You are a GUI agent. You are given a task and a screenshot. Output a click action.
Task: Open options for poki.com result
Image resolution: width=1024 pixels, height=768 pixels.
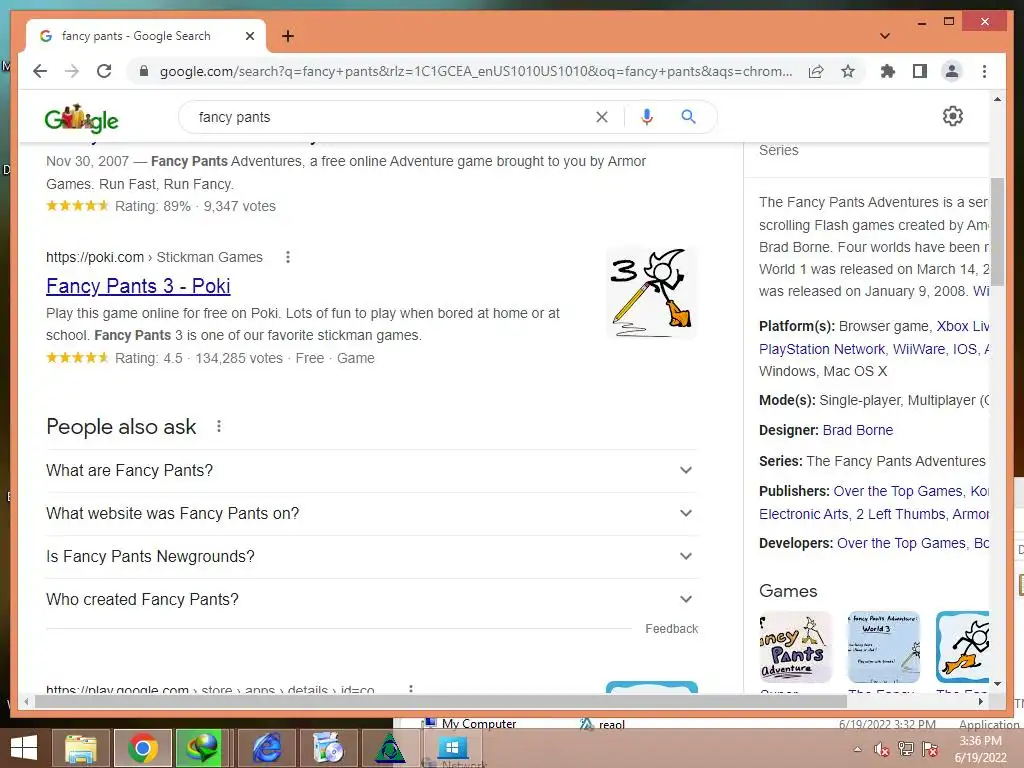[287, 257]
